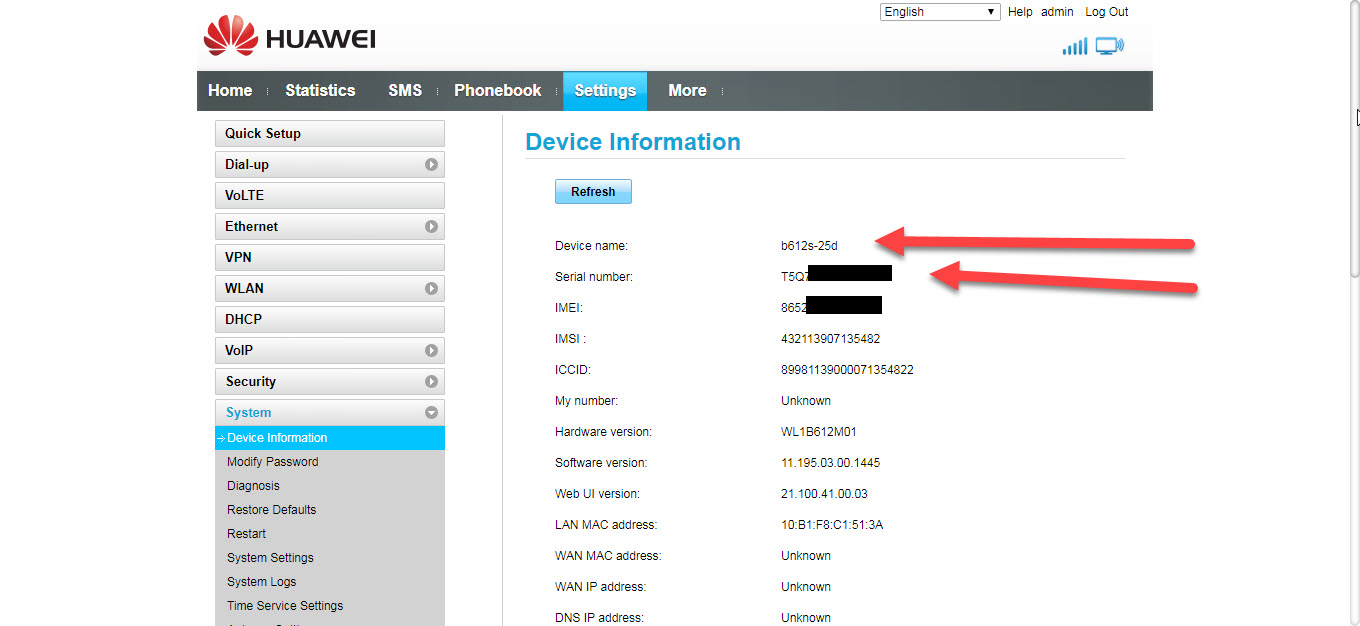Open the Help link

(x=1020, y=12)
